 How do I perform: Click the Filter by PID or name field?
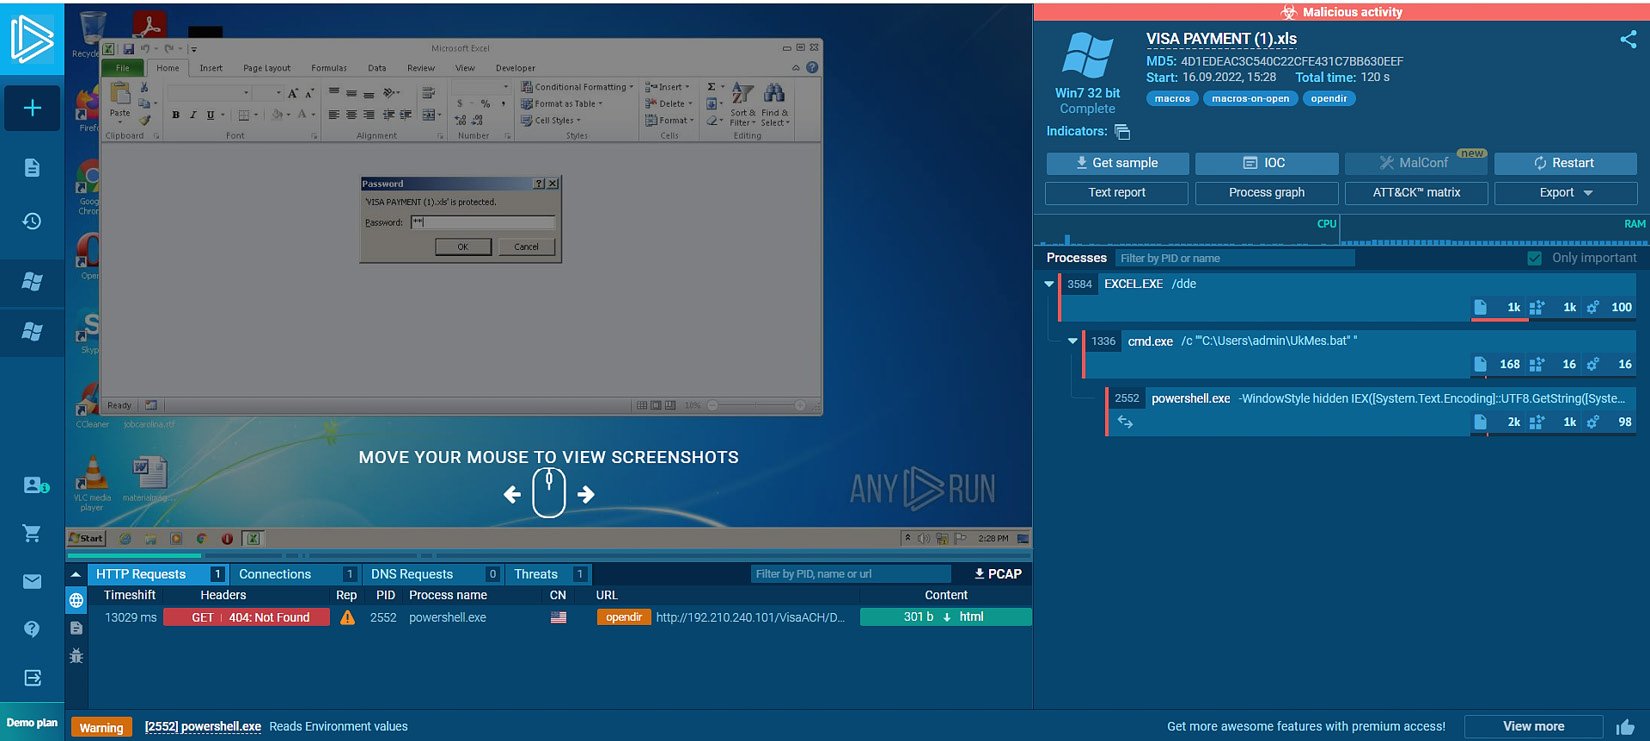1234,259
